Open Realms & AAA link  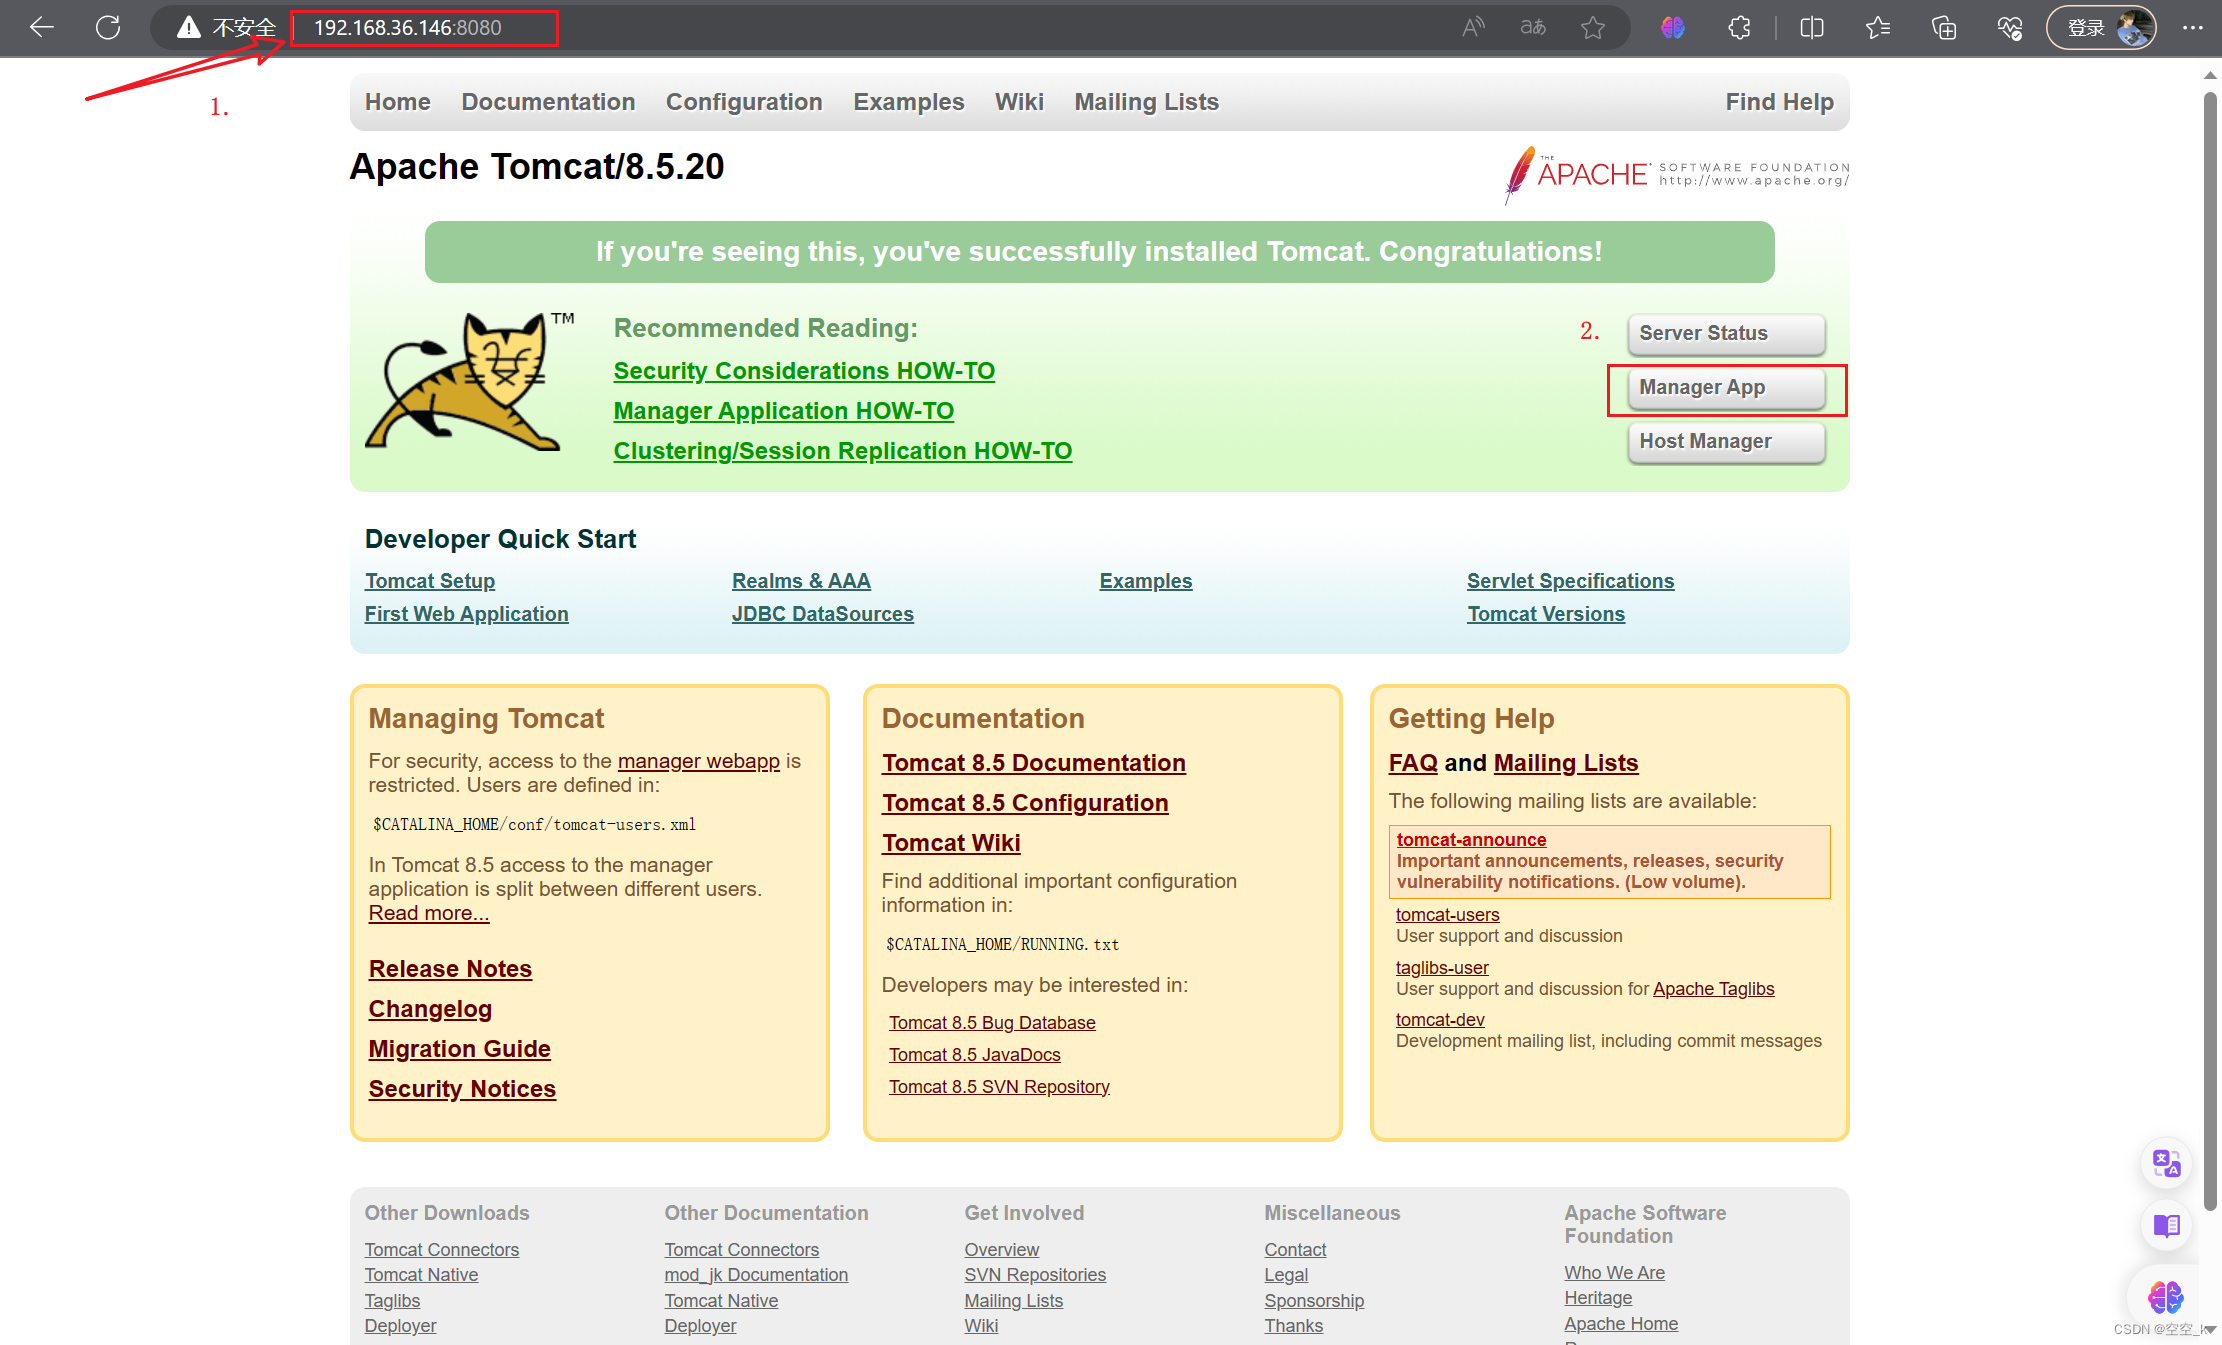click(801, 581)
